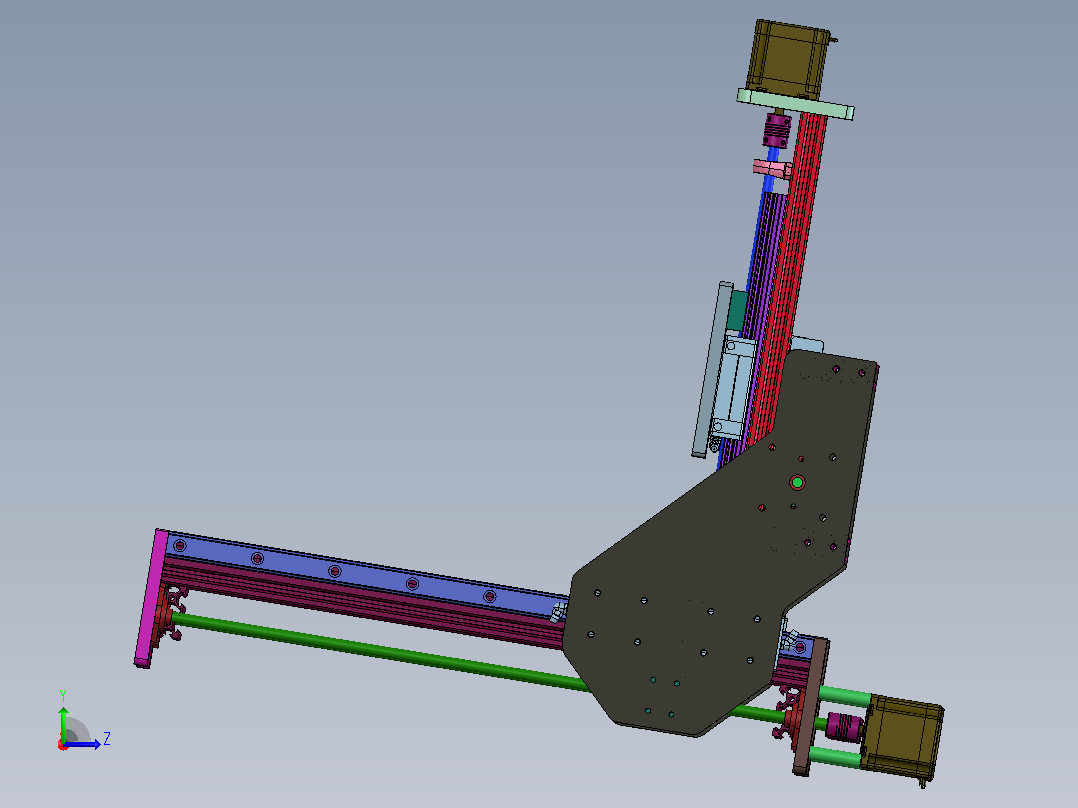
Task: Select the magenta coupling beside bottom motor
Action: pyautogui.click(x=844, y=728)
